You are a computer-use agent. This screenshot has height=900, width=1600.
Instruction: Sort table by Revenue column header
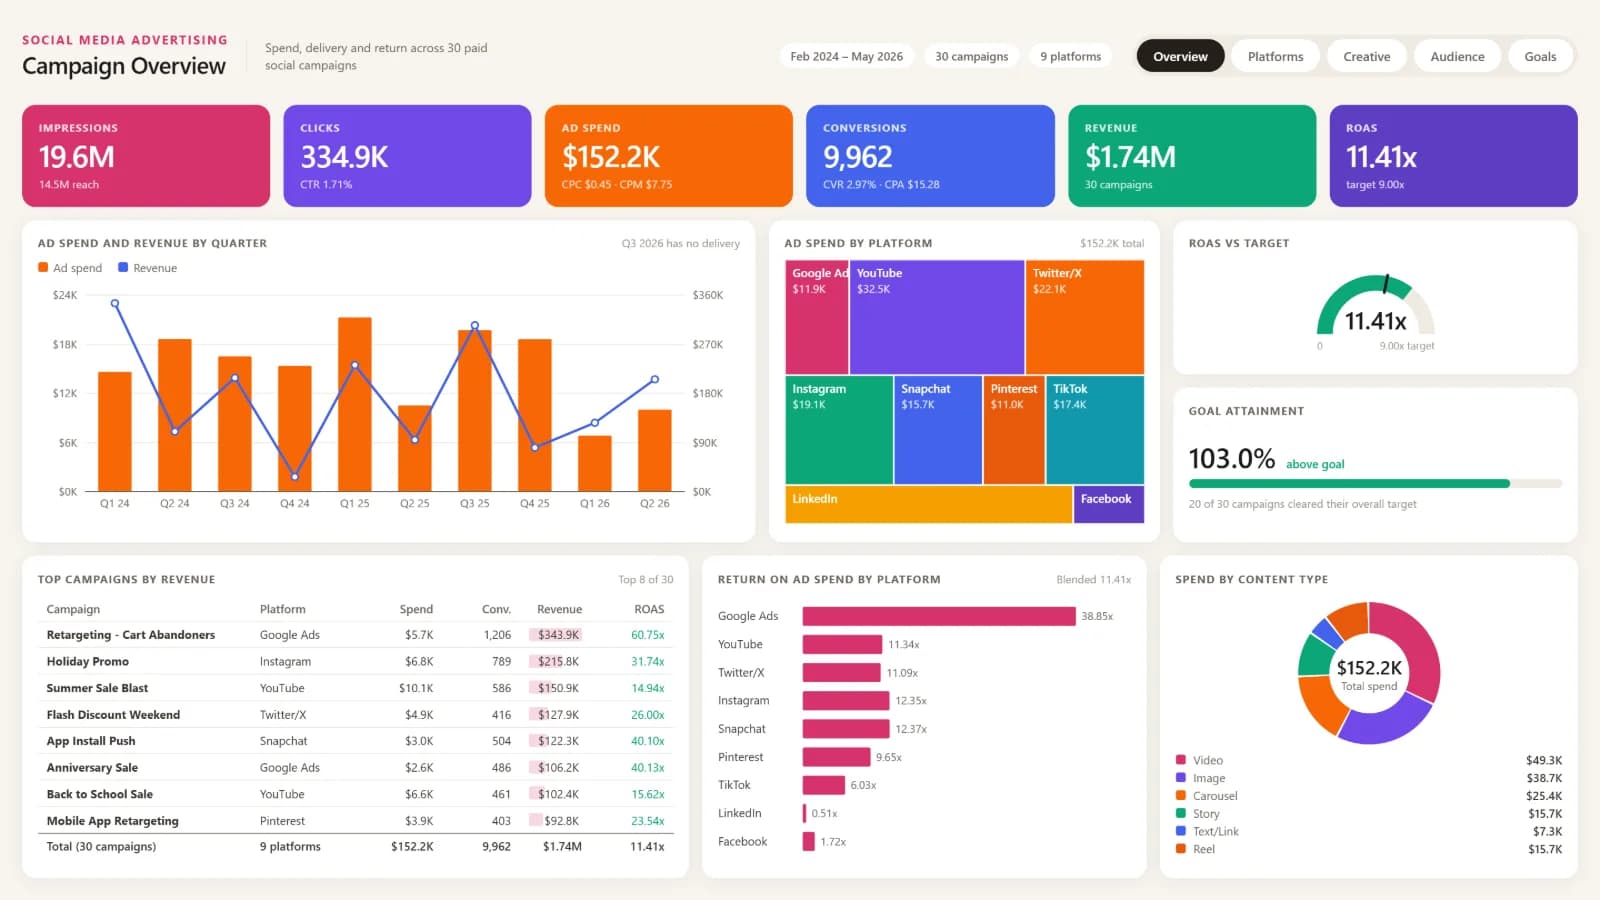[x=559, y=609]
